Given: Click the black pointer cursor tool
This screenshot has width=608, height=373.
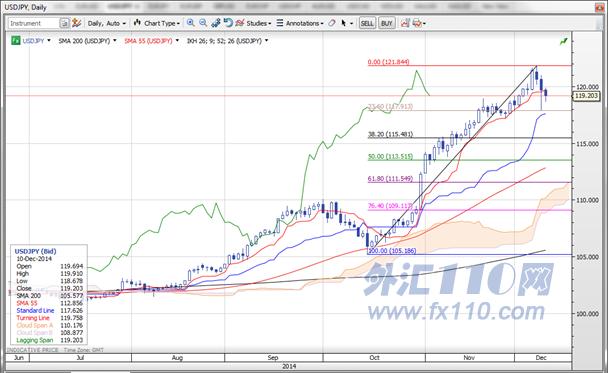Looking at the screenshot, I should click(x=344, y=23).
